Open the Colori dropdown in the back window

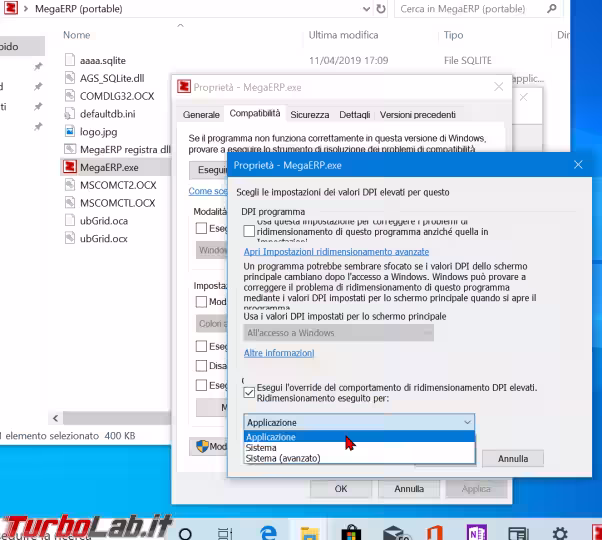[x=212, y=324]
